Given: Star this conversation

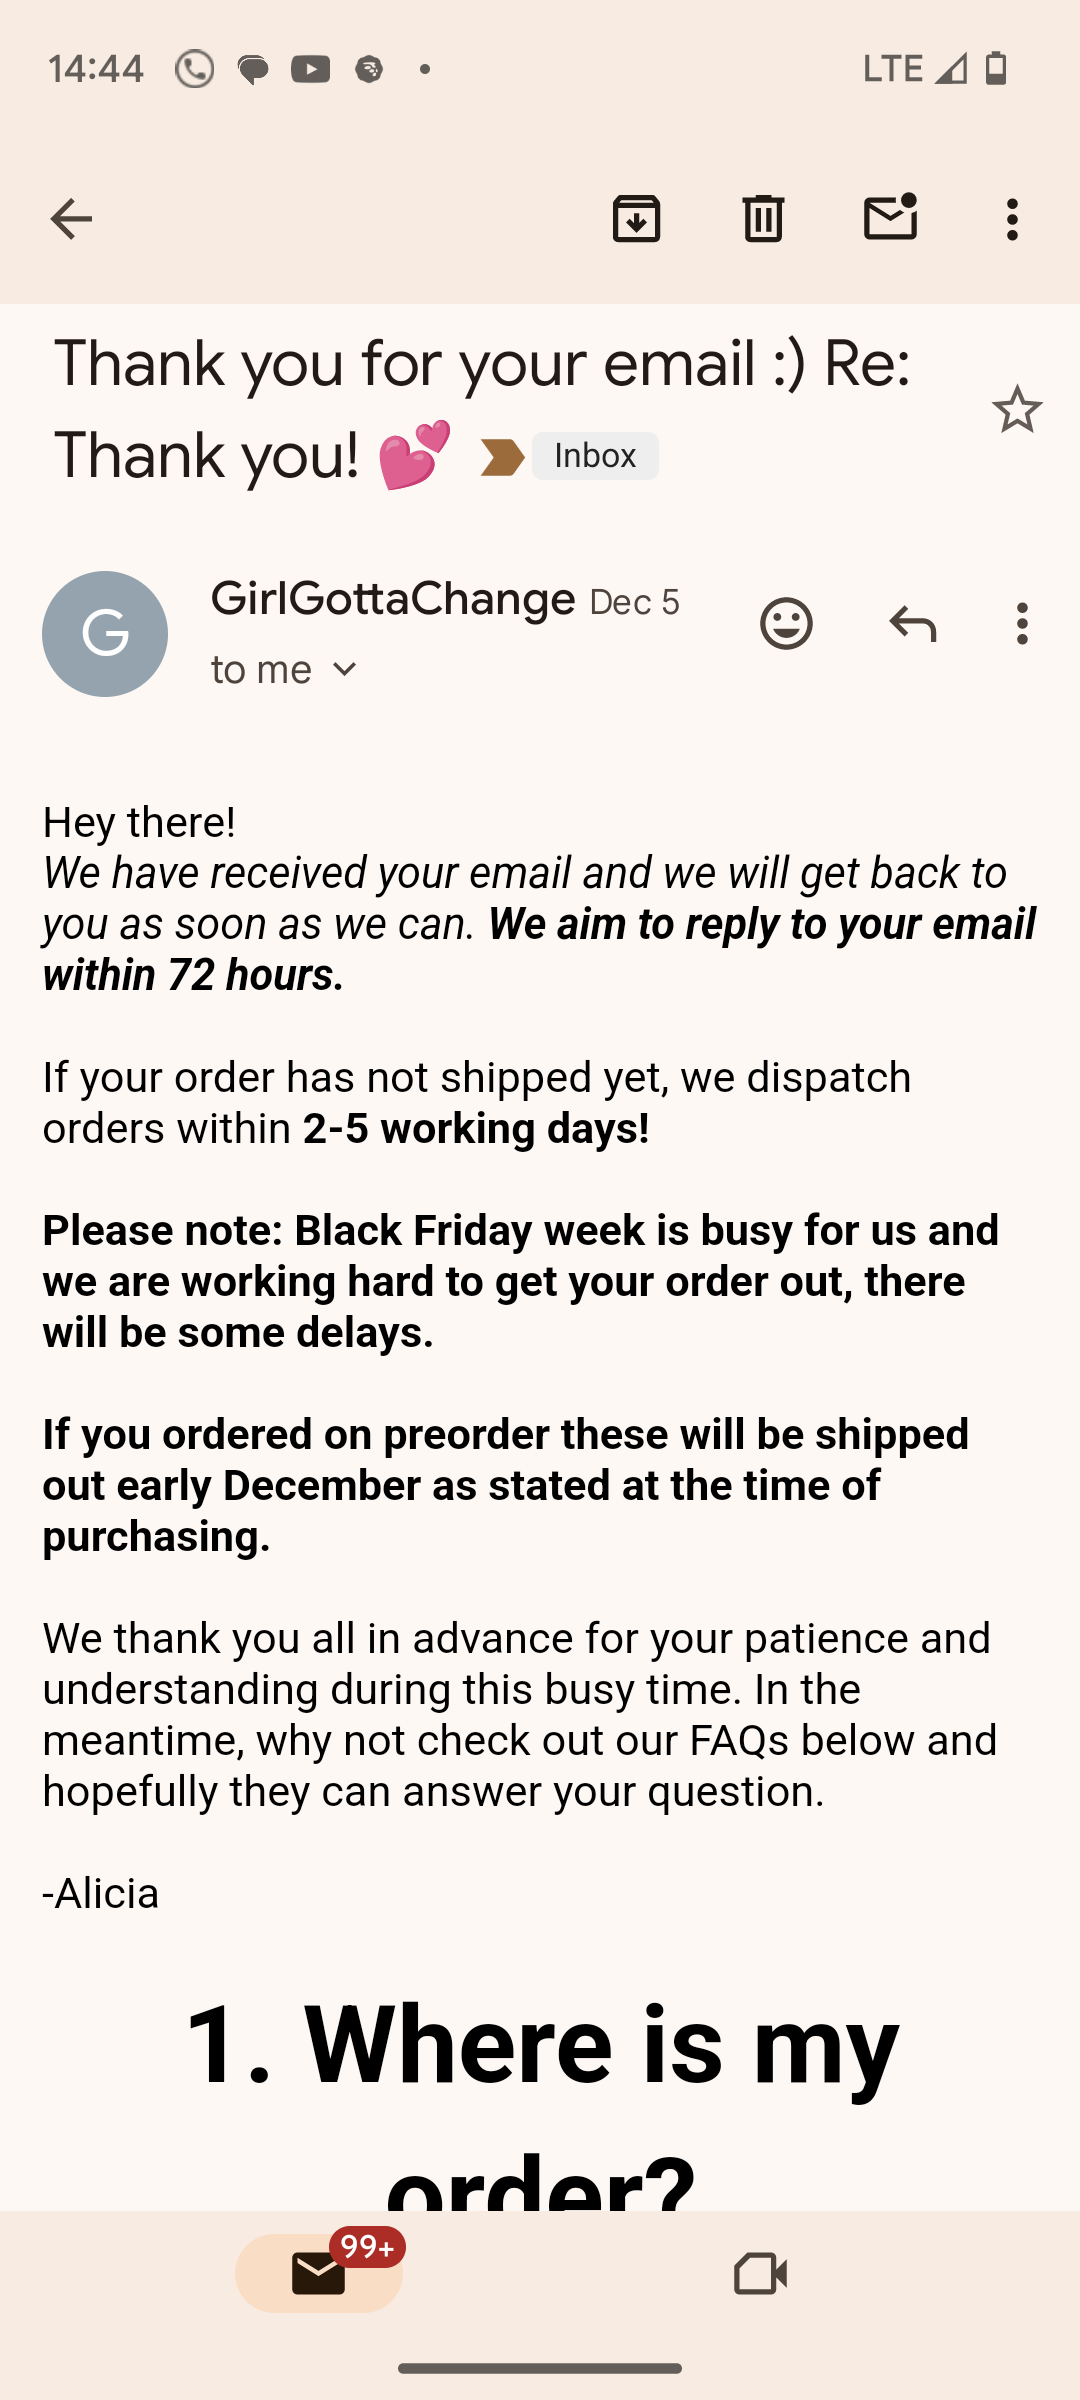Looking at the screenshot, I should point(1017,409).
